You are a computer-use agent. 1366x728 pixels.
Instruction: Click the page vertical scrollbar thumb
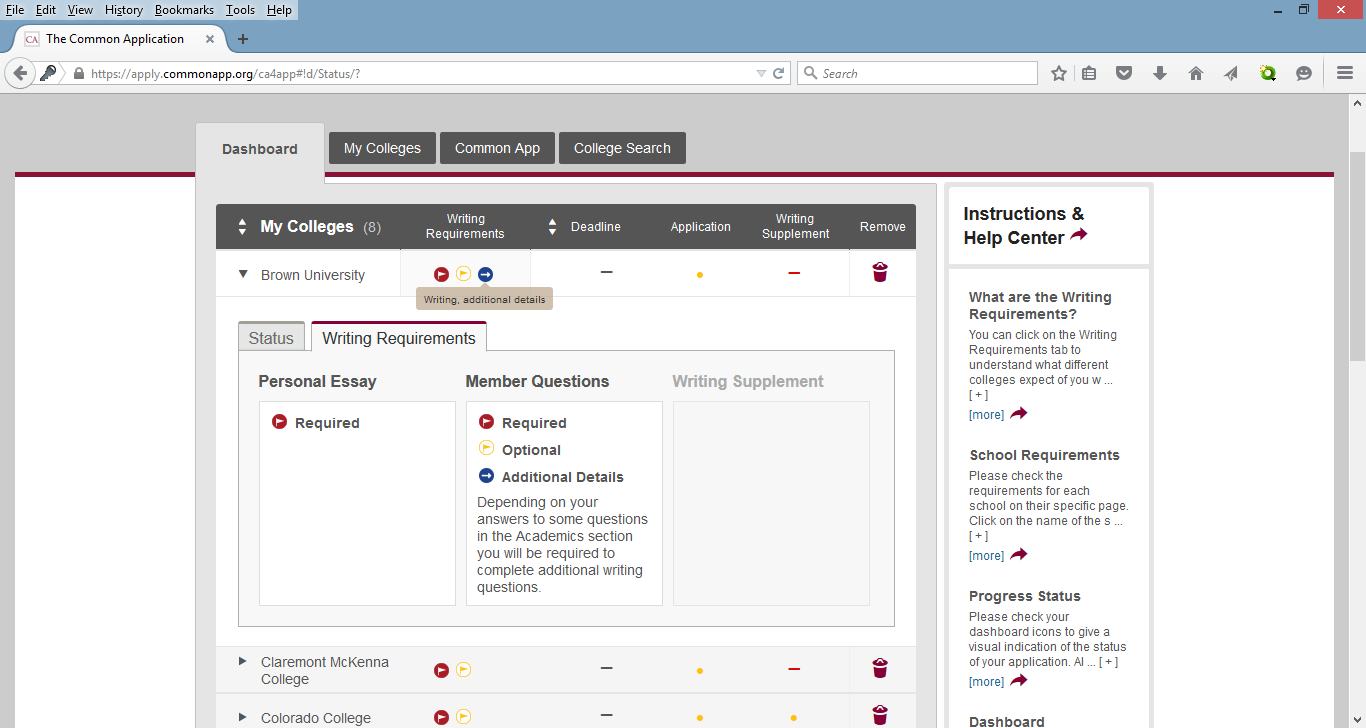click(1357, 256)
